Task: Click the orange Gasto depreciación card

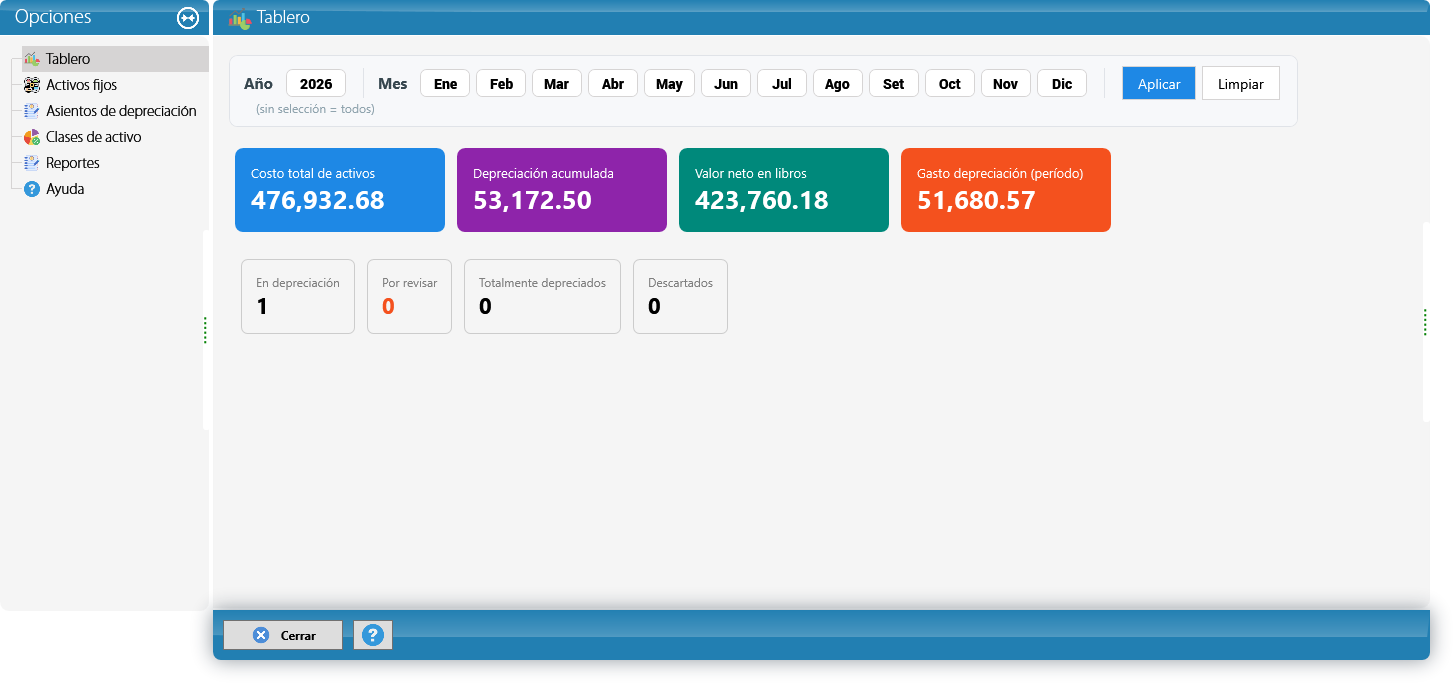Action: pos(1006,190)
